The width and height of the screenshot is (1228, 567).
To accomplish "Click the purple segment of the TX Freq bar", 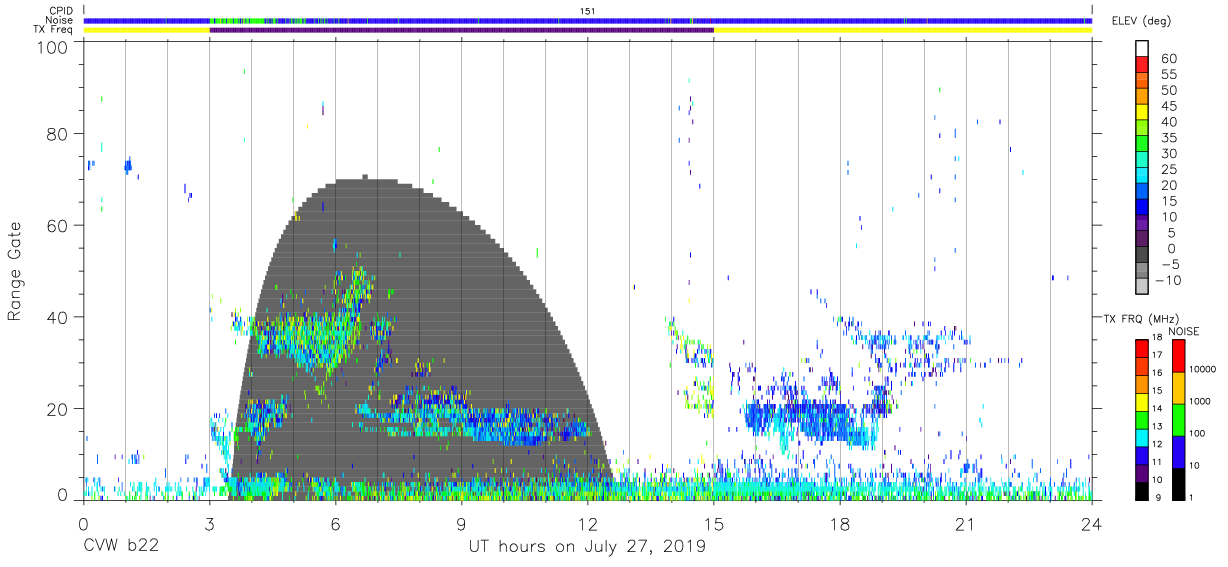I will coord(461,30).
